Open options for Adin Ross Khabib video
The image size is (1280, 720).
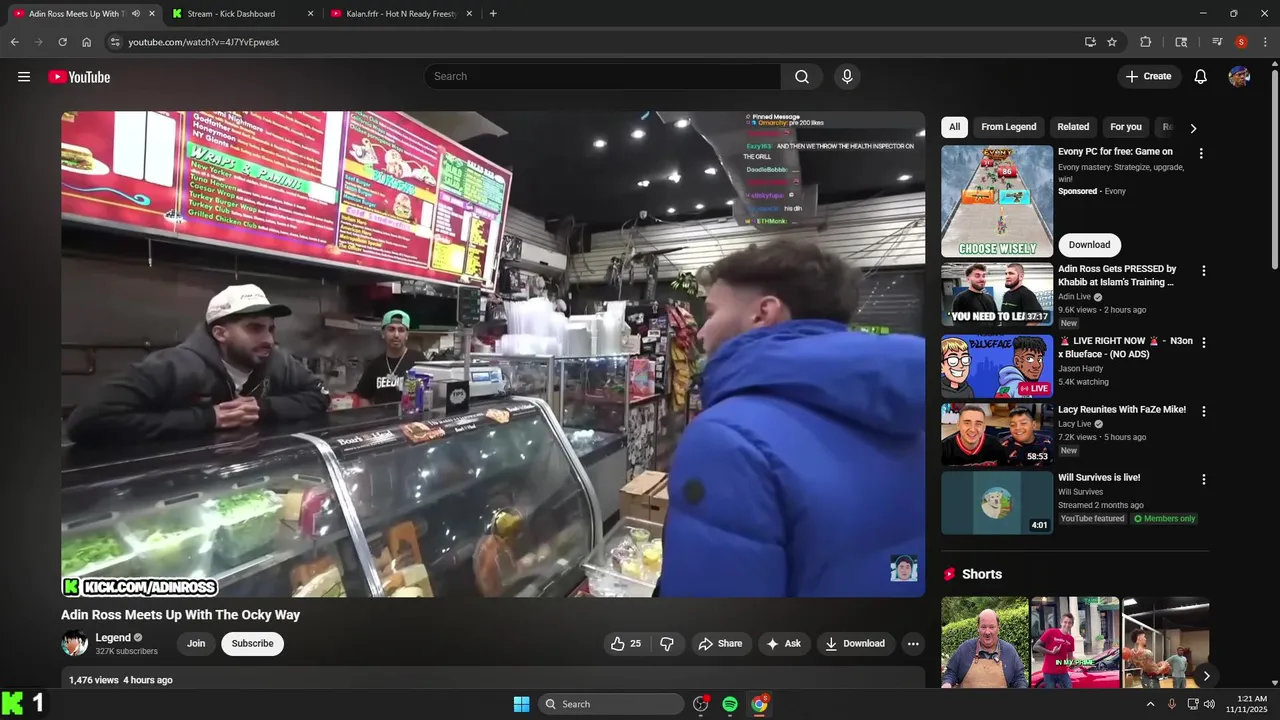tap(1204, 271)
